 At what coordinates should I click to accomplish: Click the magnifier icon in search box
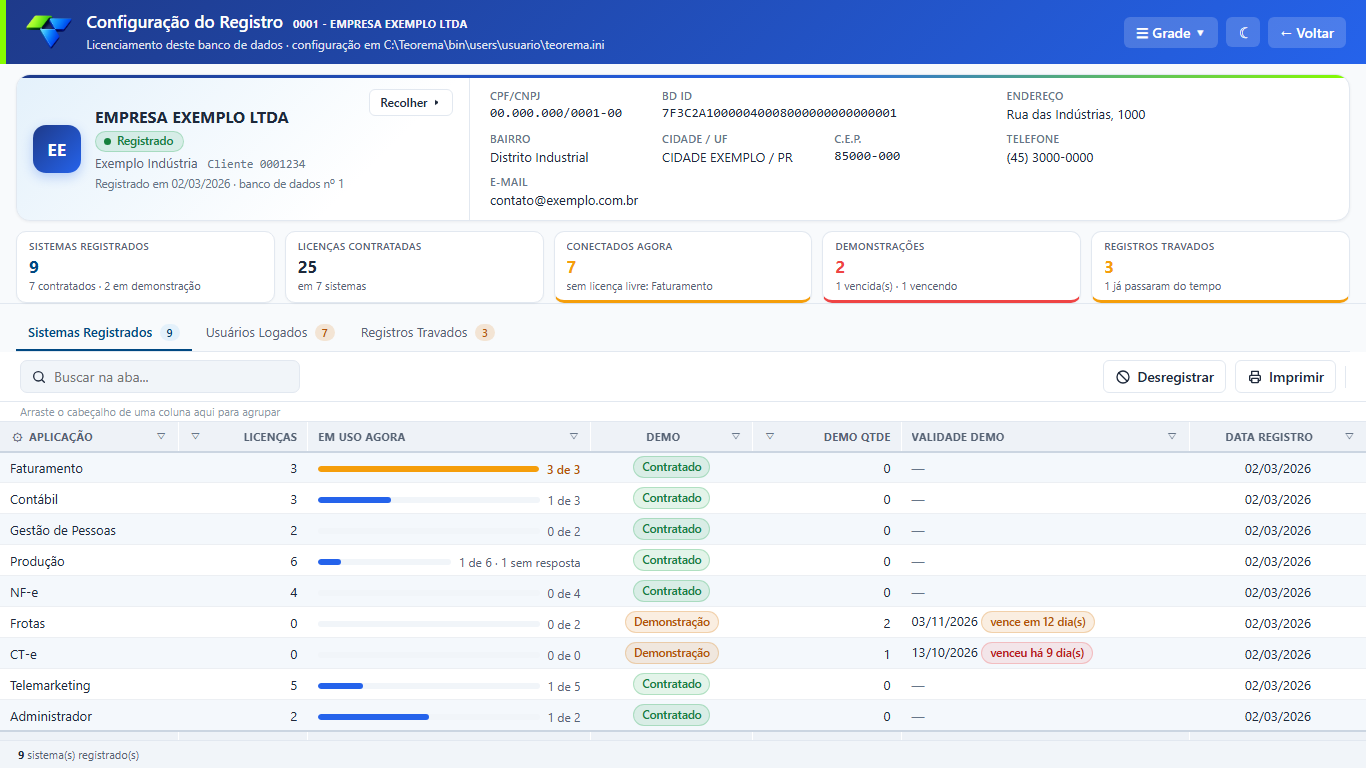pyautogui.click(x=39, y=377)
